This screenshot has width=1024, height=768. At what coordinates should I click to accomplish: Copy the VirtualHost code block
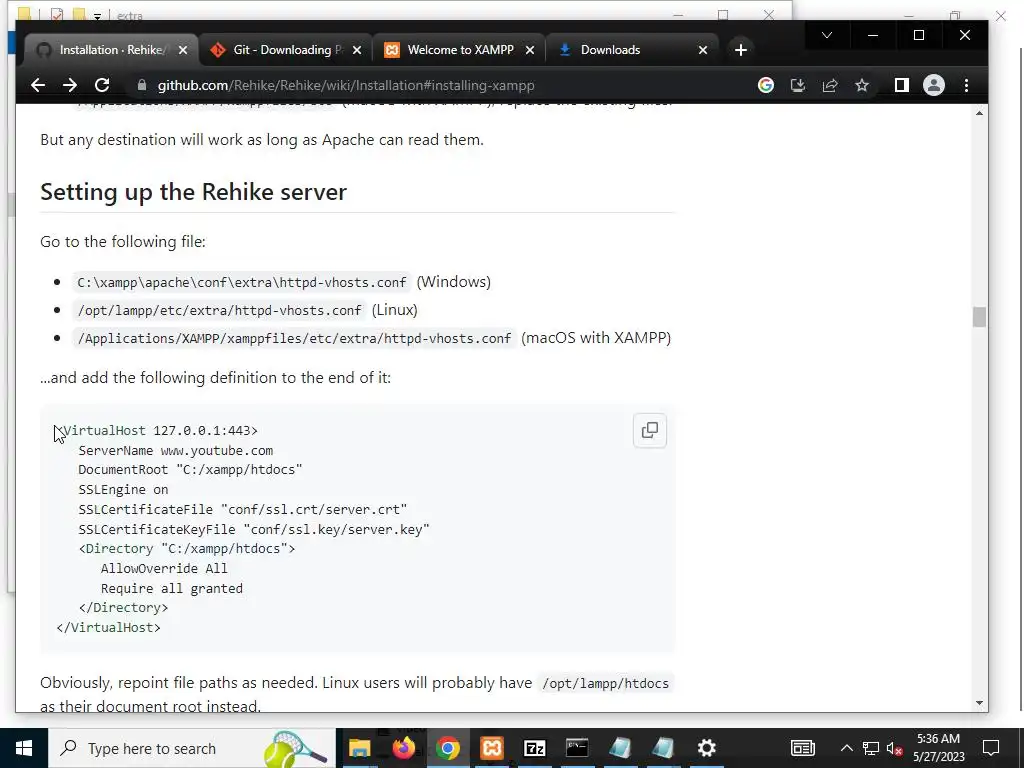pos(649,430)
